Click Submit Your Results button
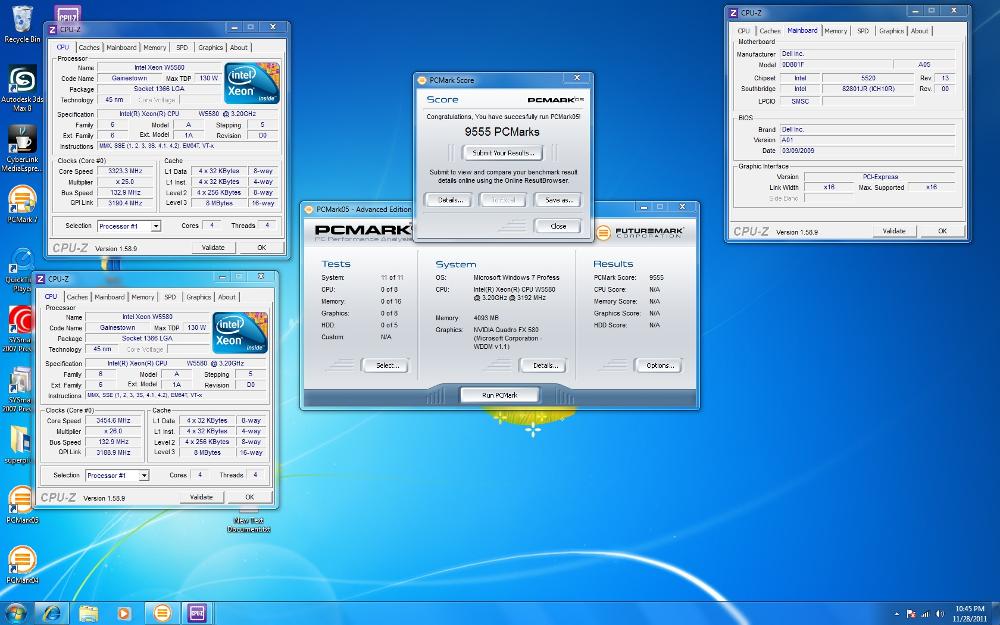 [503, 153]
